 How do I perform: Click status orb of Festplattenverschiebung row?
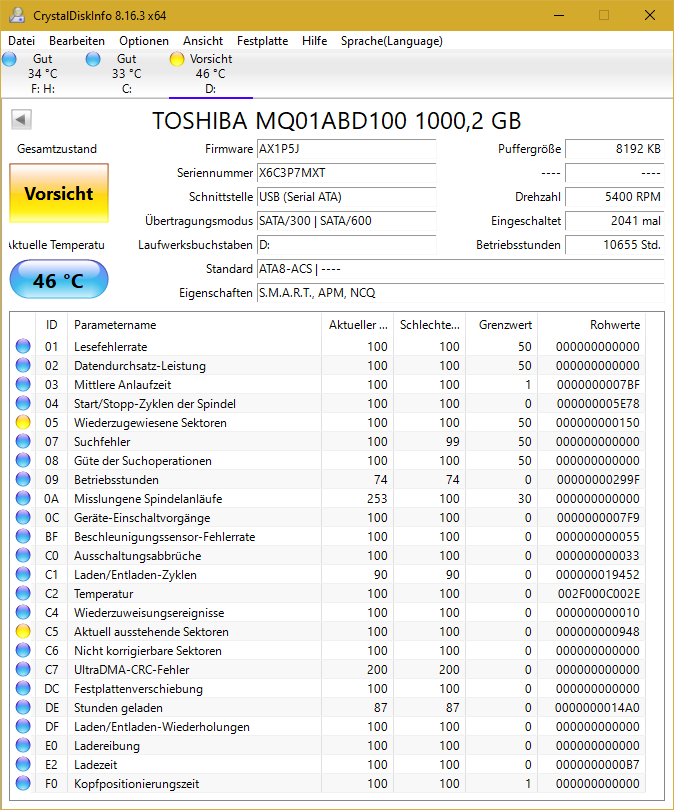pos(23,688)
